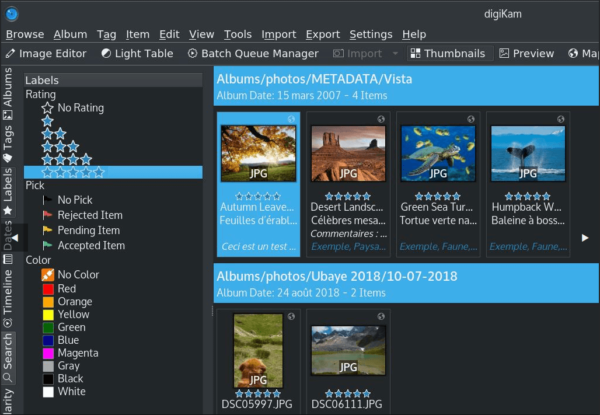Switch to the Search sidebar tab

pos(8,358)
